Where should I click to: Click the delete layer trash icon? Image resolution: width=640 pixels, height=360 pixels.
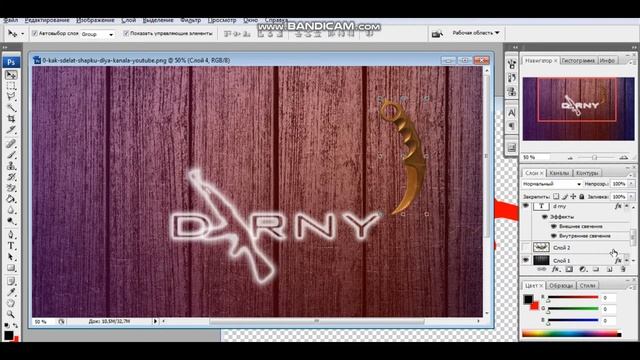[623, 269]
